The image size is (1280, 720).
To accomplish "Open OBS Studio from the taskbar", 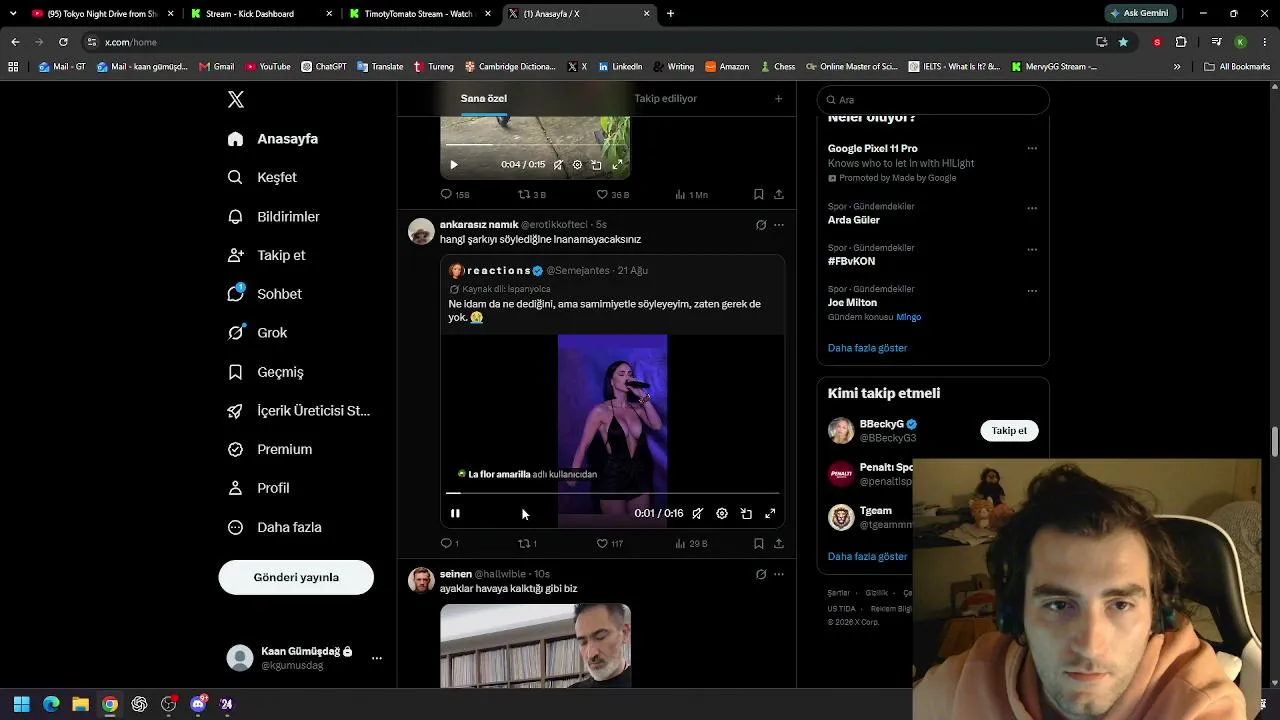I will click(x=168, y=704).
